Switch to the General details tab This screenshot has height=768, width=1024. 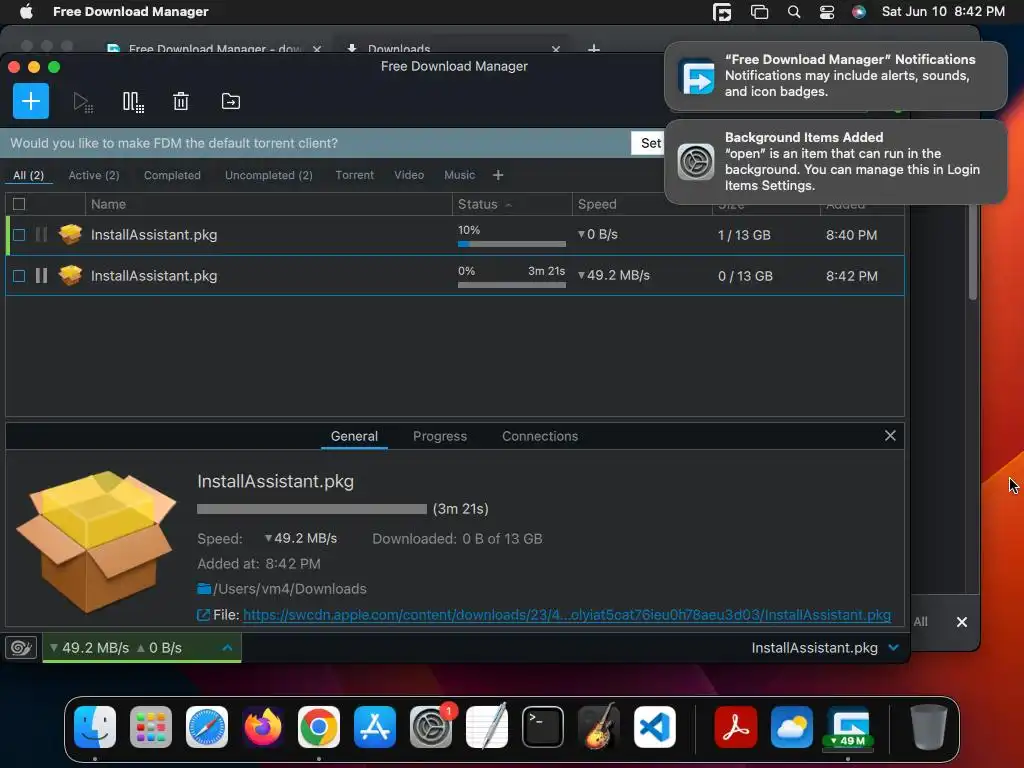click(354, 436)
